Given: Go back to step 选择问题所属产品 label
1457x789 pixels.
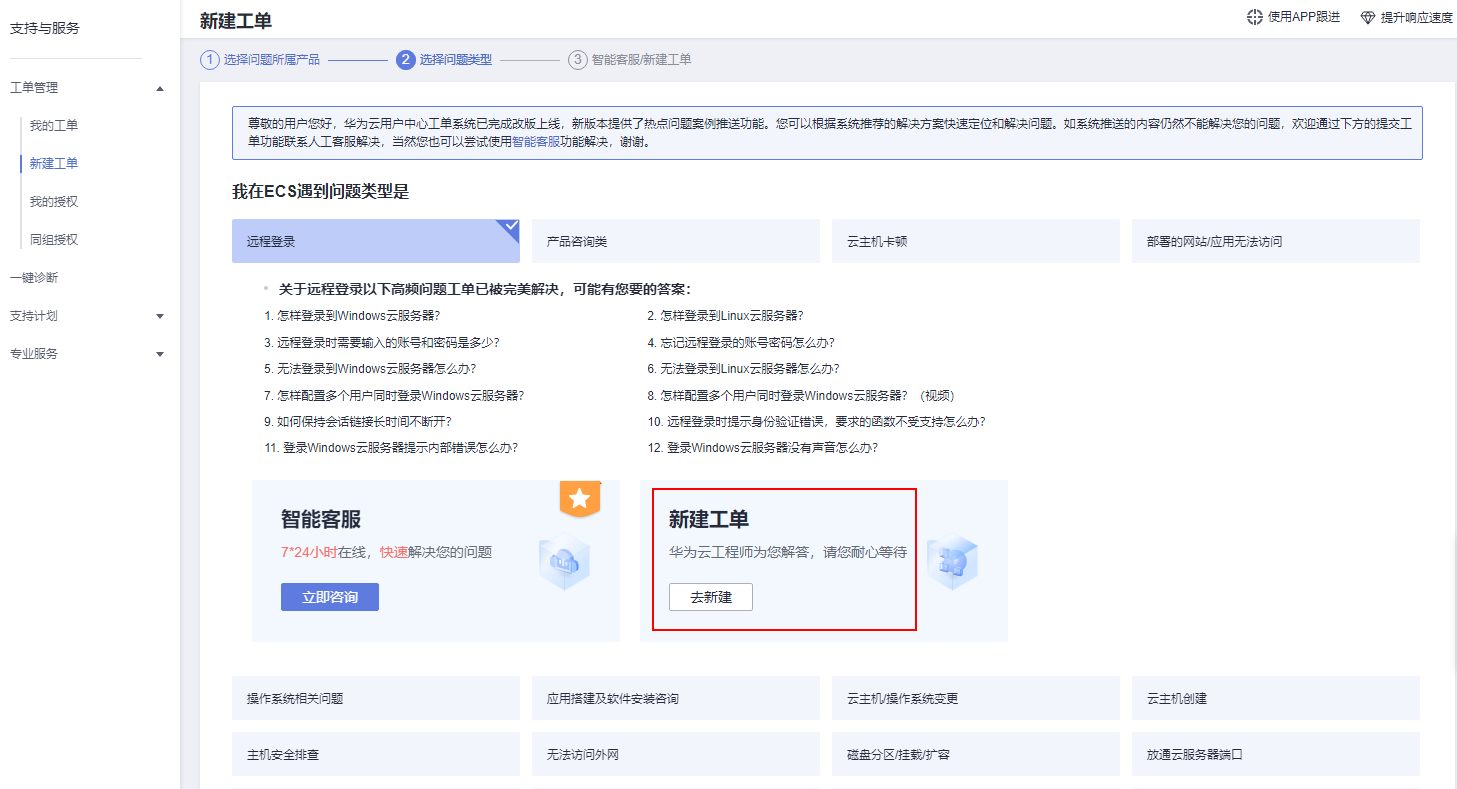Looking at the screenshot, I should [272, 60].
